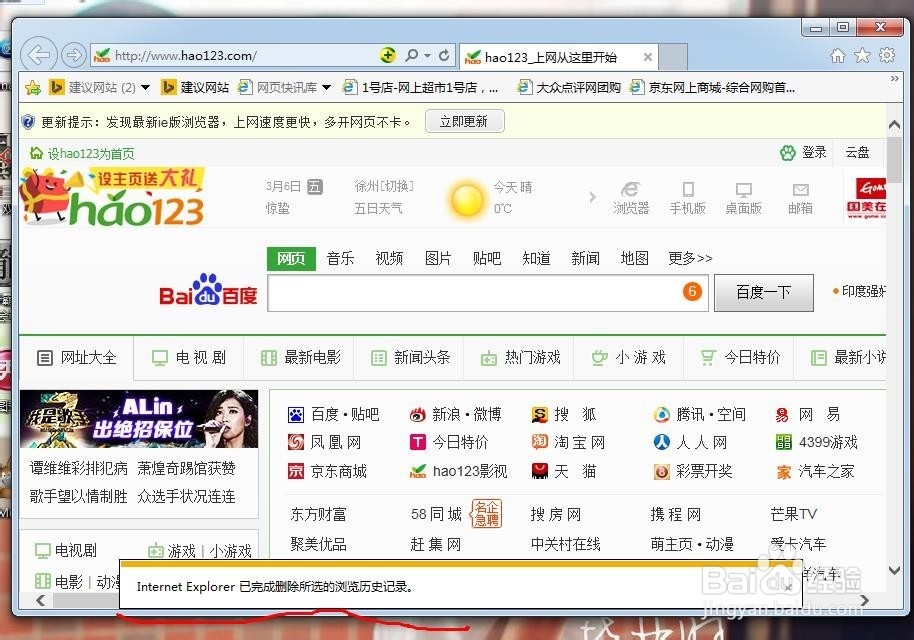Click scroll right arrow of horizontal scrollbar
The height and width of the screenshot is (640, 914).
tap(864, 600)
